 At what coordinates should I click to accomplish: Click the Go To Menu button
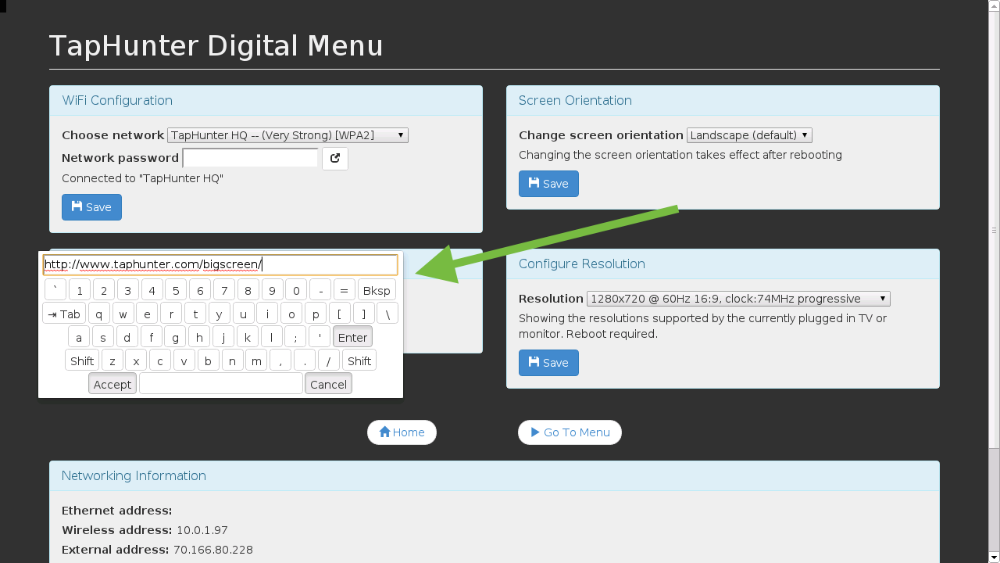(570, 432)
